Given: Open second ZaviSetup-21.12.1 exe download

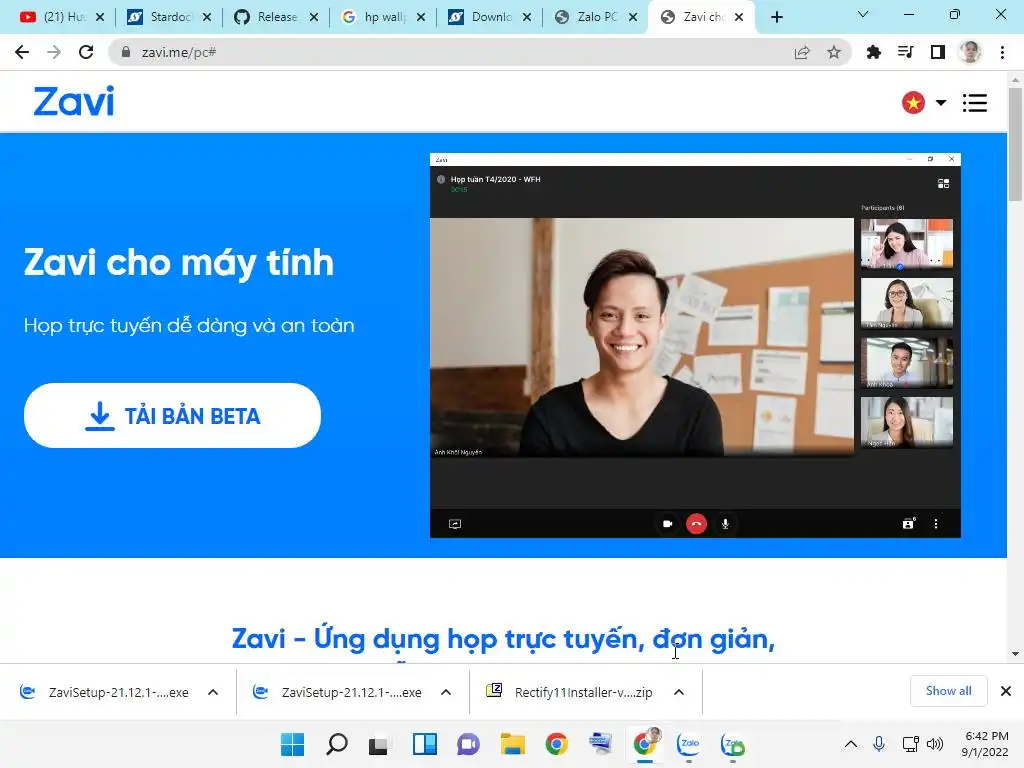Looking at the screenshot, I should (338, 692).
